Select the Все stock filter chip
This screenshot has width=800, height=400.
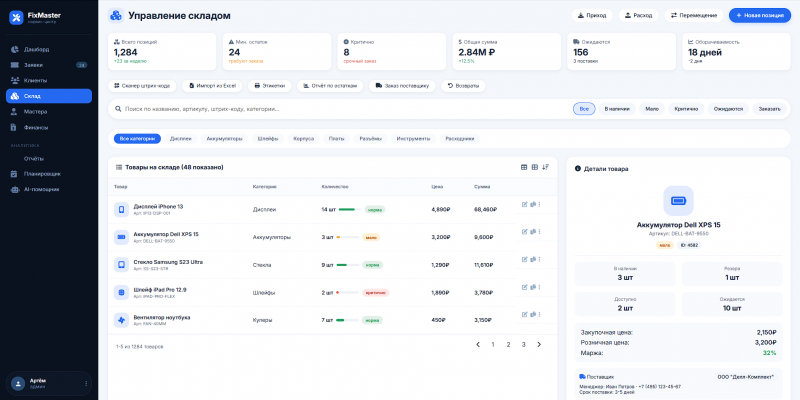point(584,109)
